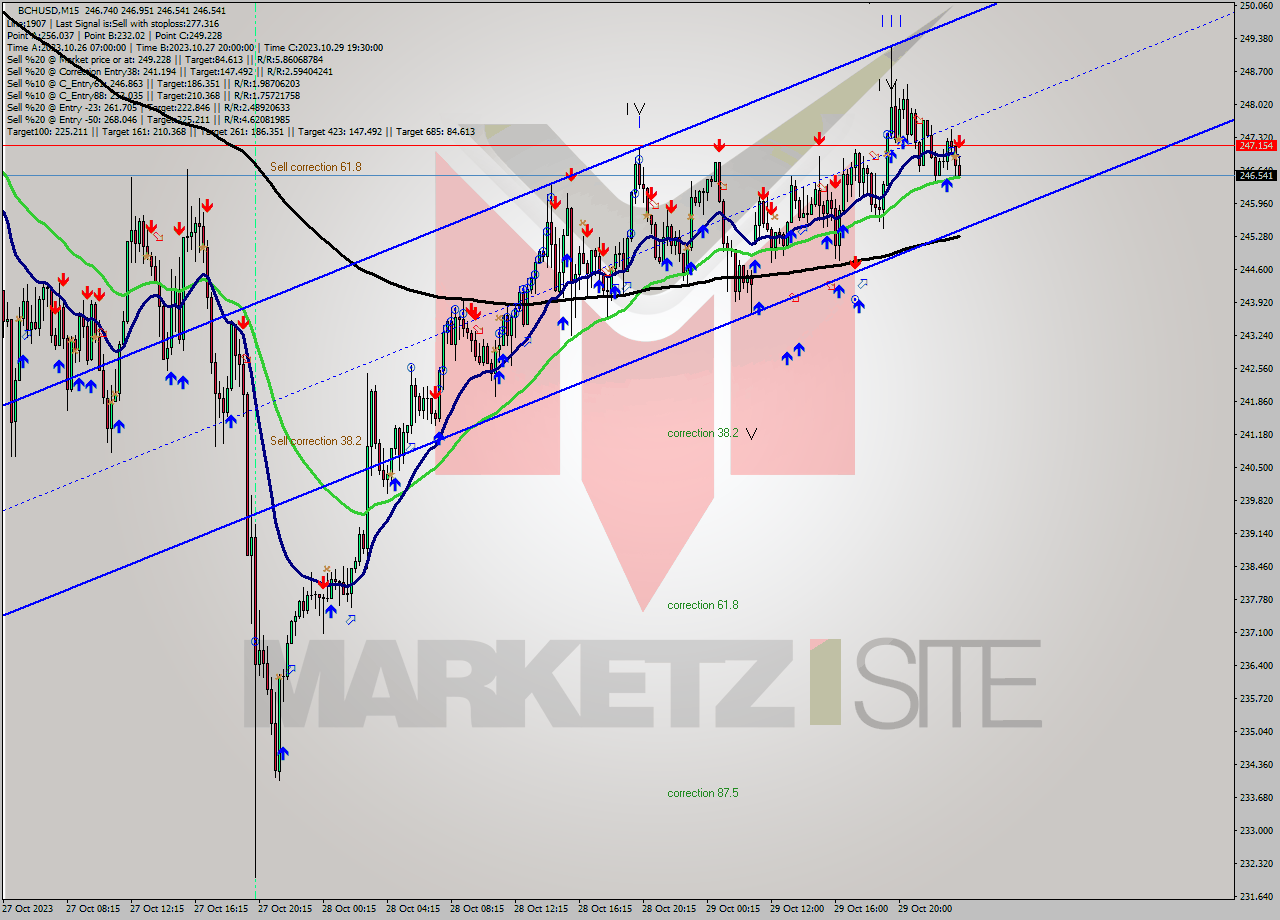This screenshot has height=920, width=1280.
Task: Click the current price tag 246.541
Action: point(1256,175)
